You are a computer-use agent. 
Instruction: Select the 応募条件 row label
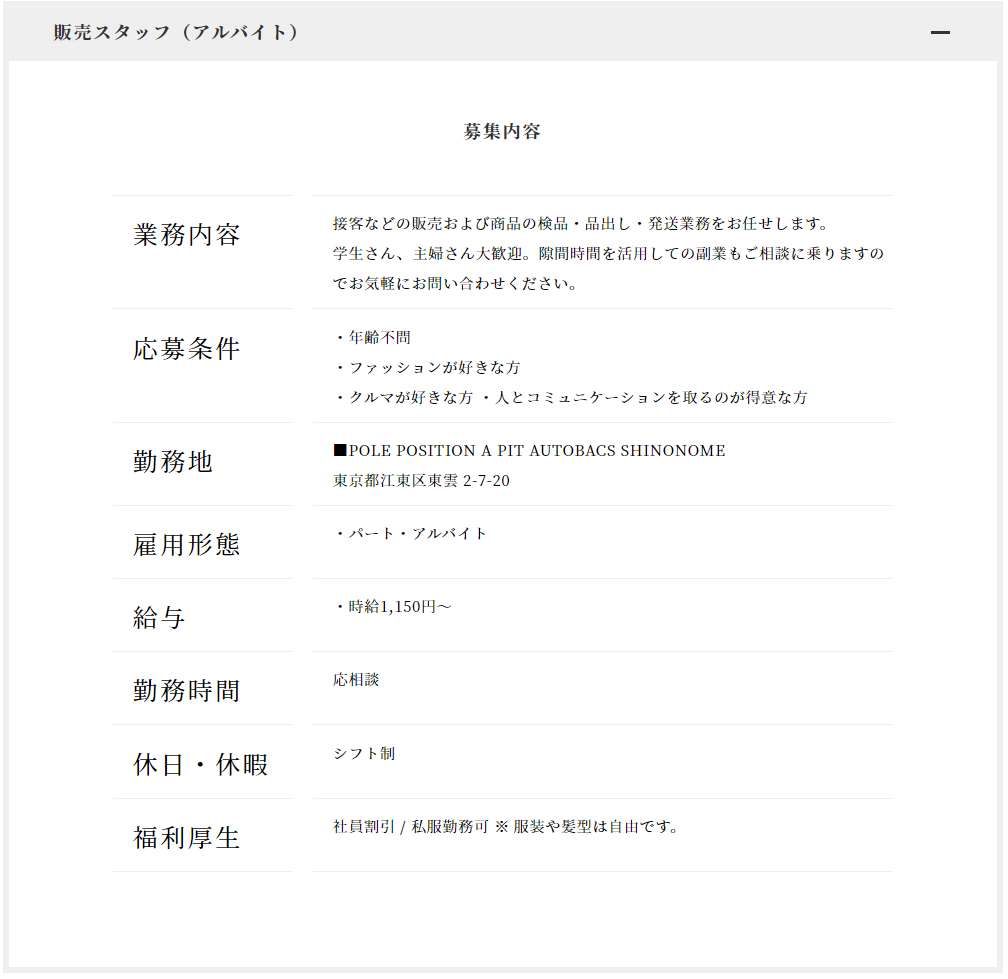187,350
